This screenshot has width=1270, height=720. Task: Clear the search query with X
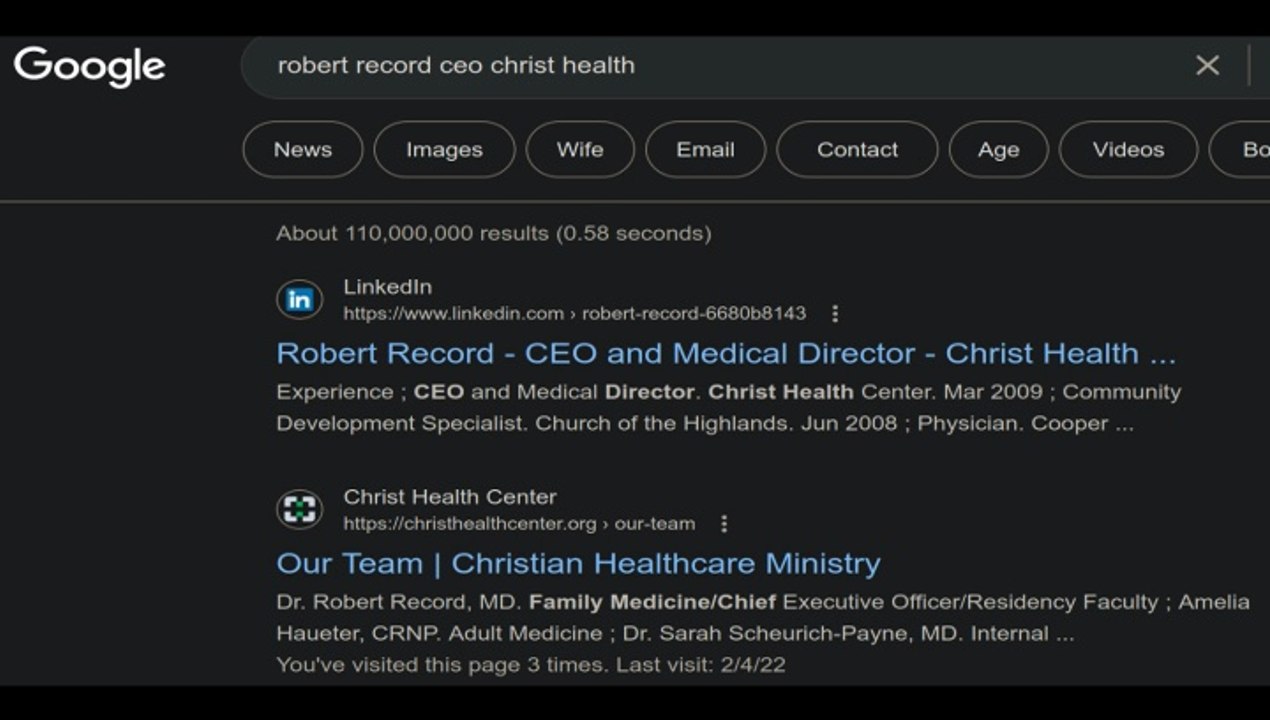(1207, 65)
